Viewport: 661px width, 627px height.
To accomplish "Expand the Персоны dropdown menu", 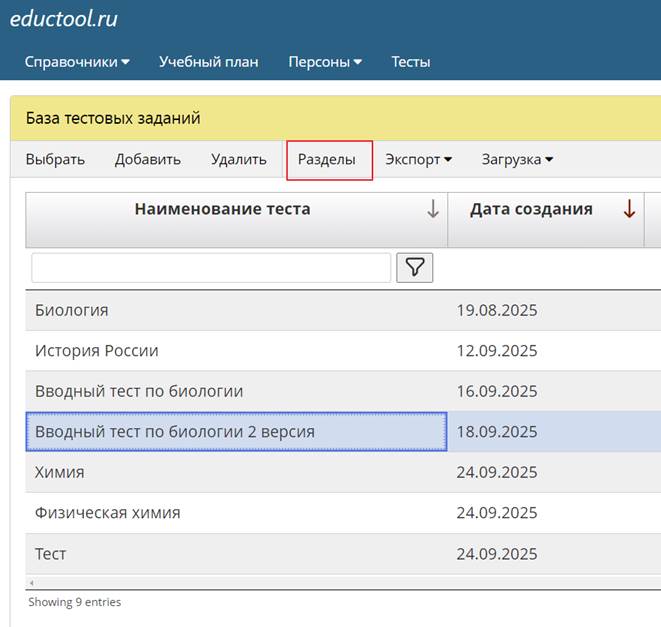I will tap(325, 62).
